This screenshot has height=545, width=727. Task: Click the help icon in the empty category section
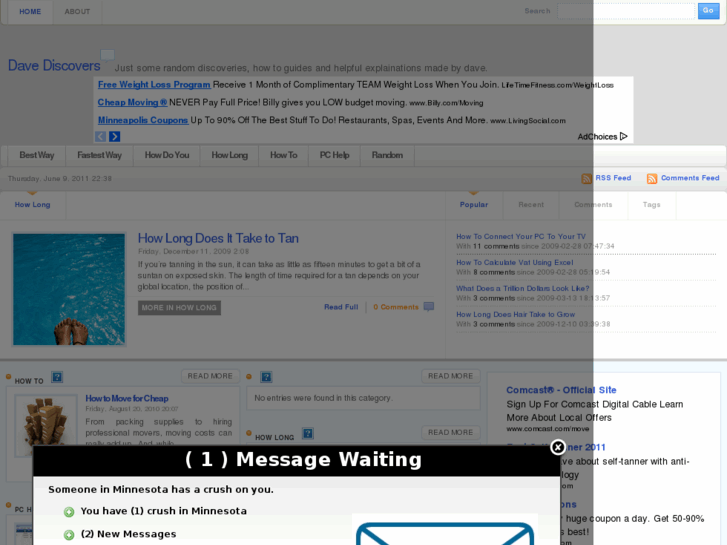(266, 377)
